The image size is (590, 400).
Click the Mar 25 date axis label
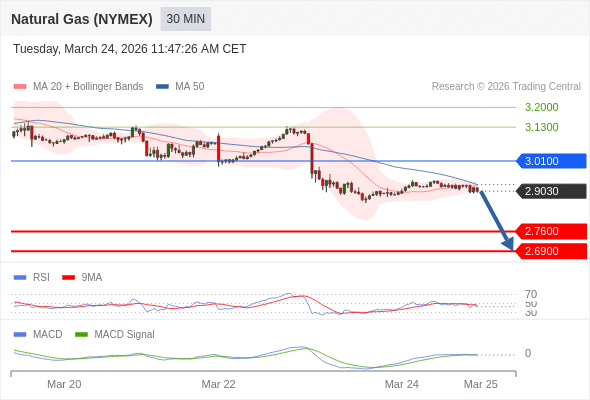pos(481,384)
